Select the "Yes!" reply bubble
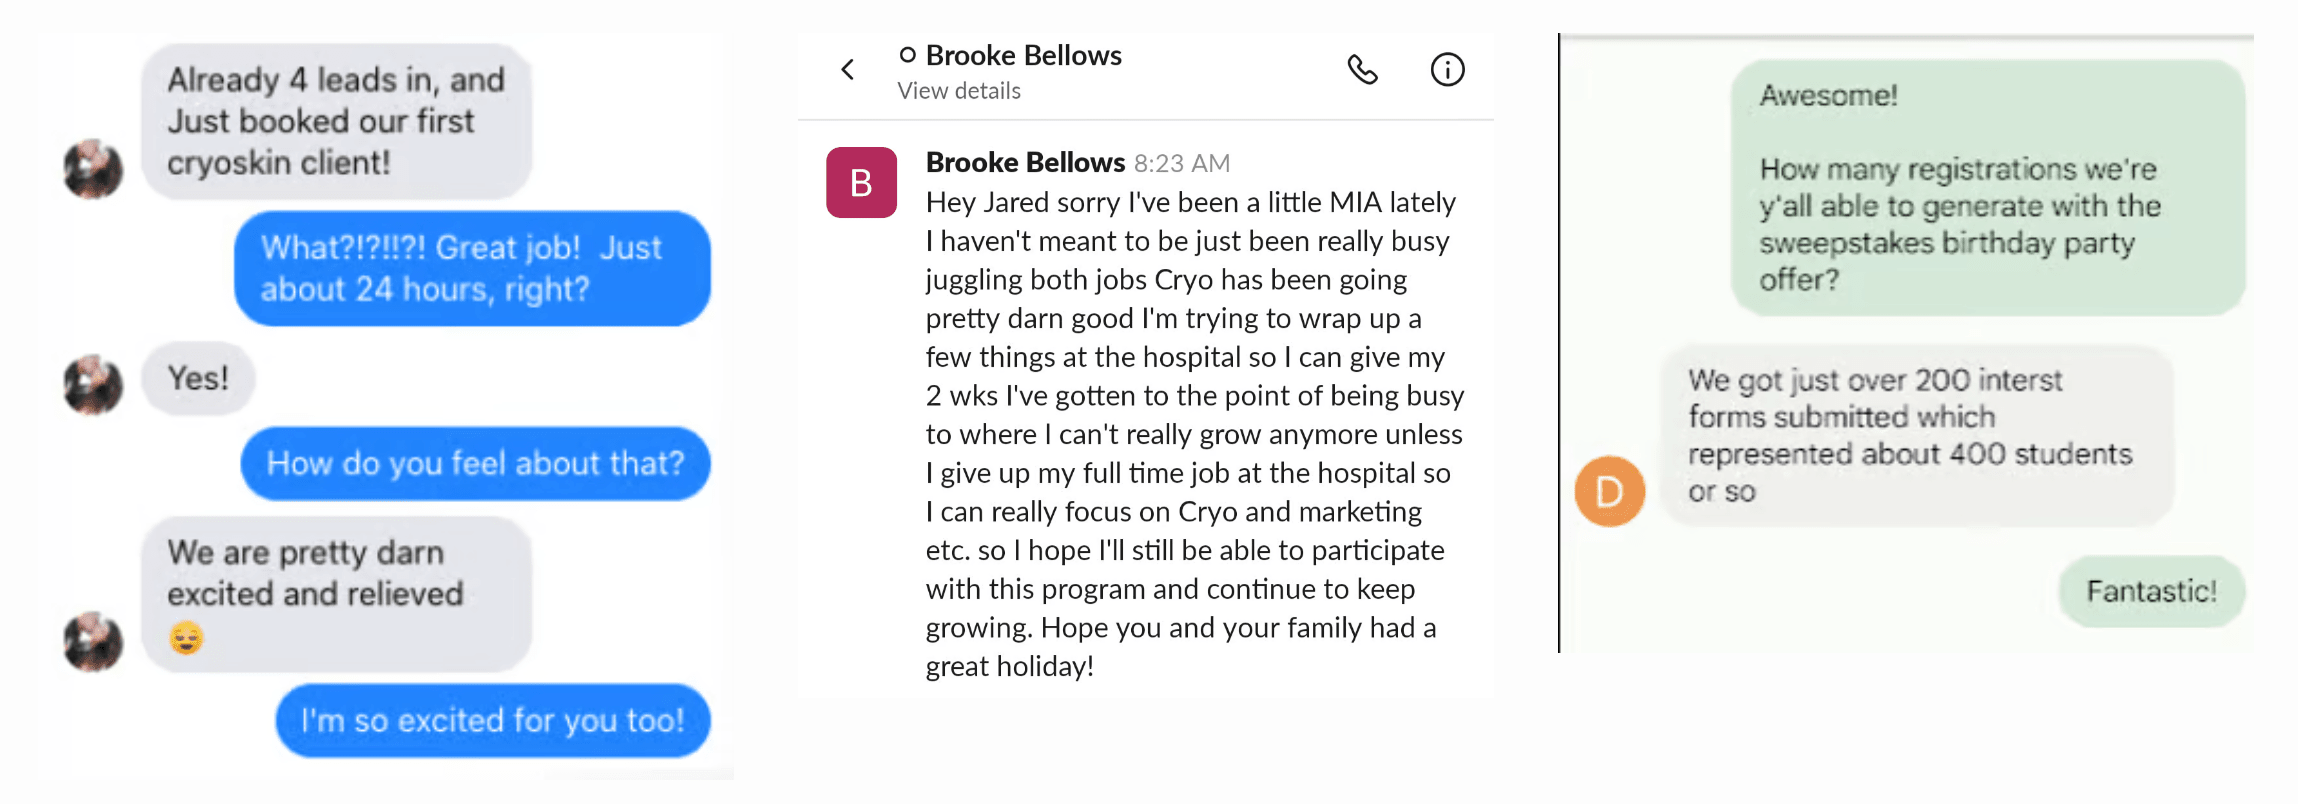This screenshot has height=804, width=2298. click(198, 378)
